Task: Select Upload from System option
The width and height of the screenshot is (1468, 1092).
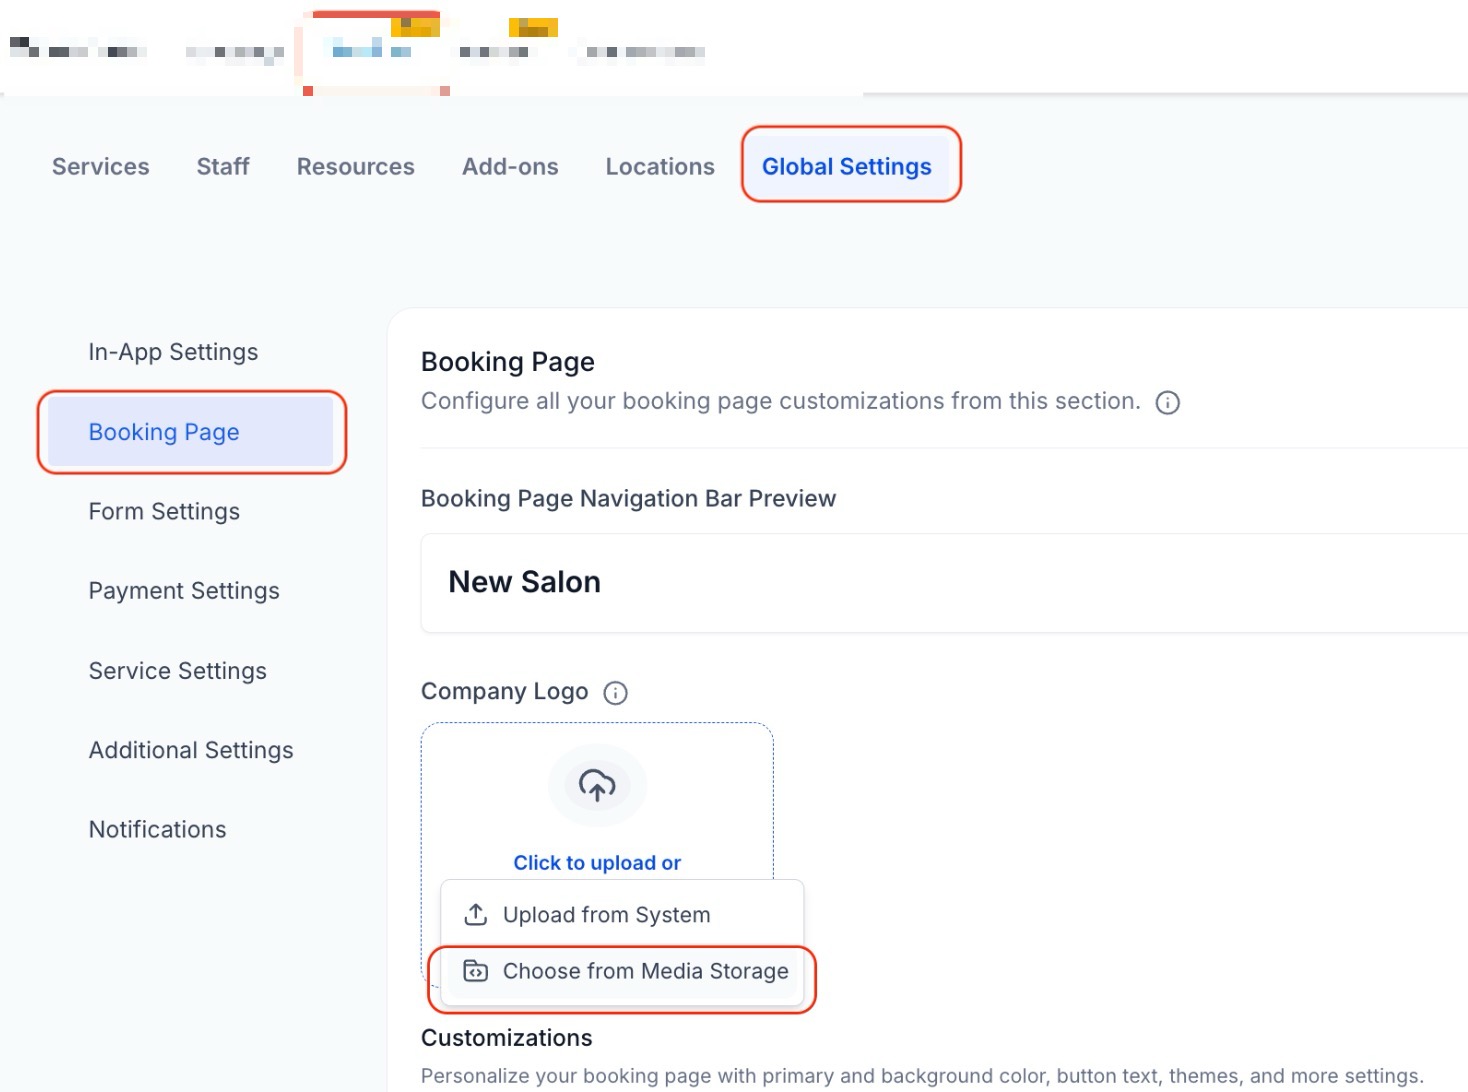Action: pyautogui.click(x=606, y=915)
